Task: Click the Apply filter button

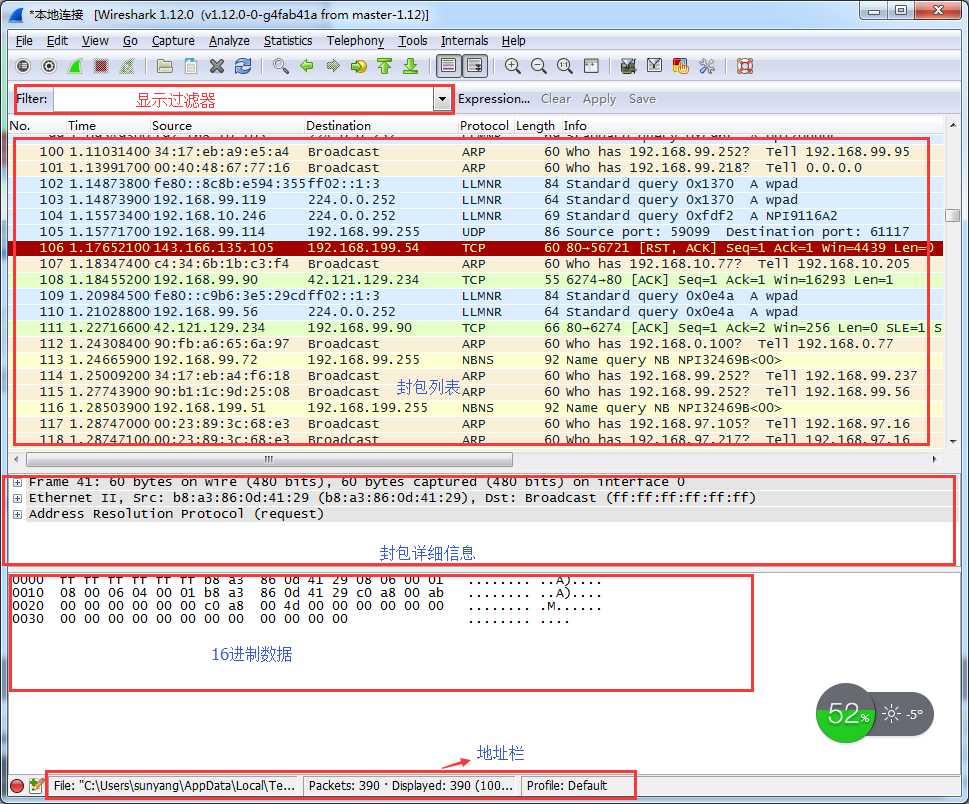Action: click(599, 99)
